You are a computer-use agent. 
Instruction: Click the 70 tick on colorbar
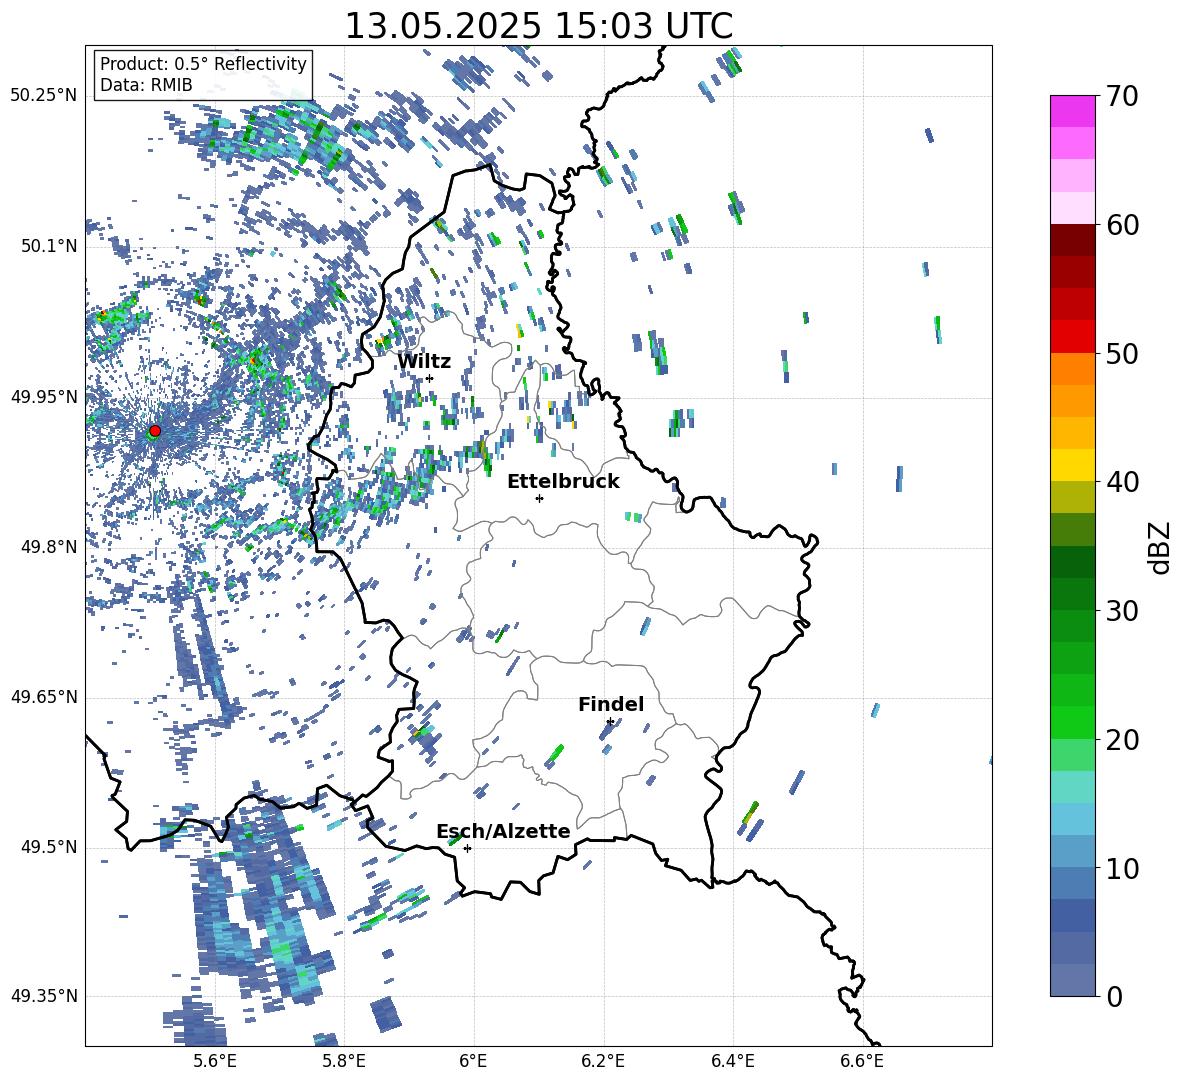(x=1122, y=96)
